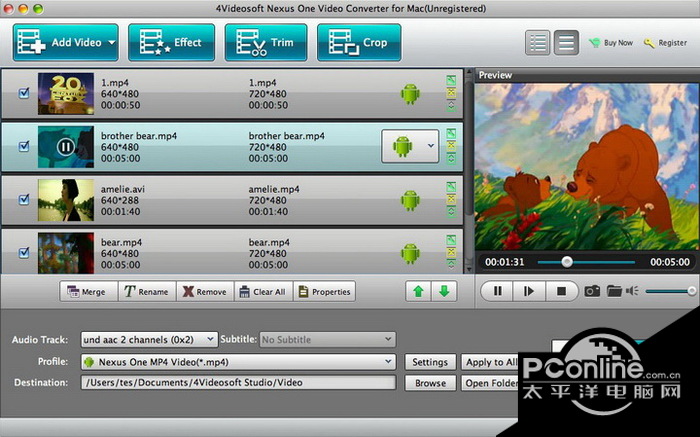Move selected item down with green arrow
Screen dimensions: 700x437
point(444,291)
